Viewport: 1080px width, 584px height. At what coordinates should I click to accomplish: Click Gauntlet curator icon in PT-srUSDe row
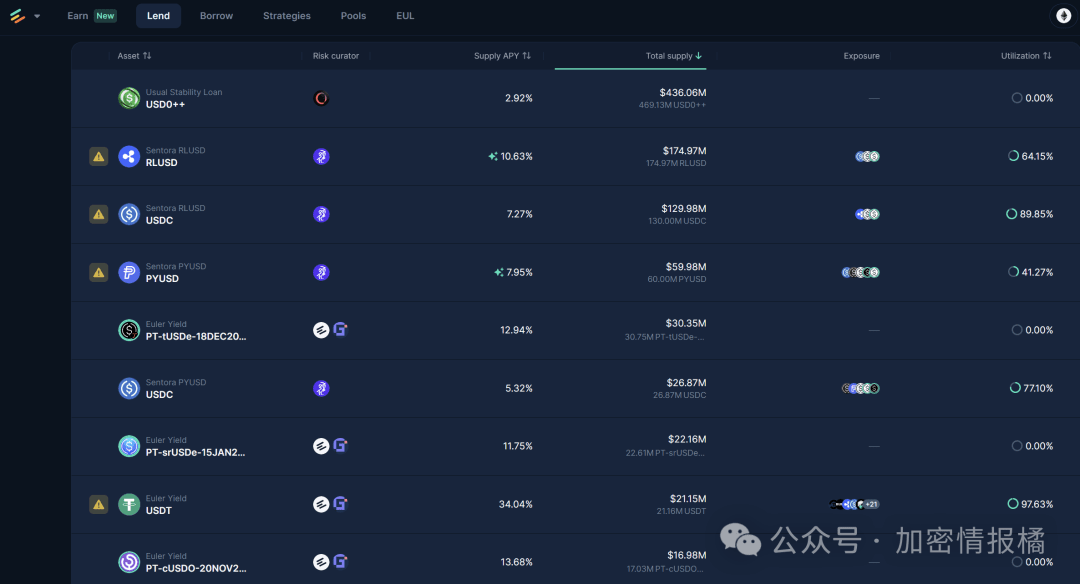coord(340,445)
